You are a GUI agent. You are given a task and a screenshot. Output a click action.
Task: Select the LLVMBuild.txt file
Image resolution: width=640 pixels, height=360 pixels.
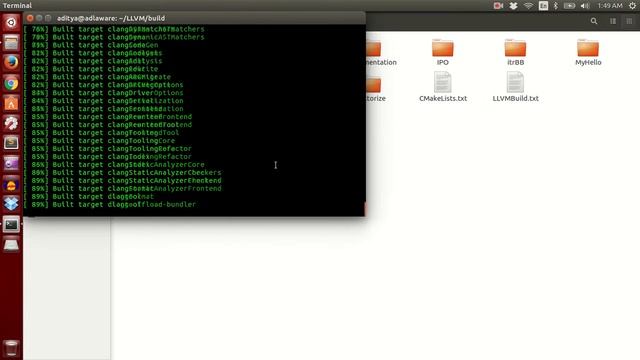click(516, 87)
